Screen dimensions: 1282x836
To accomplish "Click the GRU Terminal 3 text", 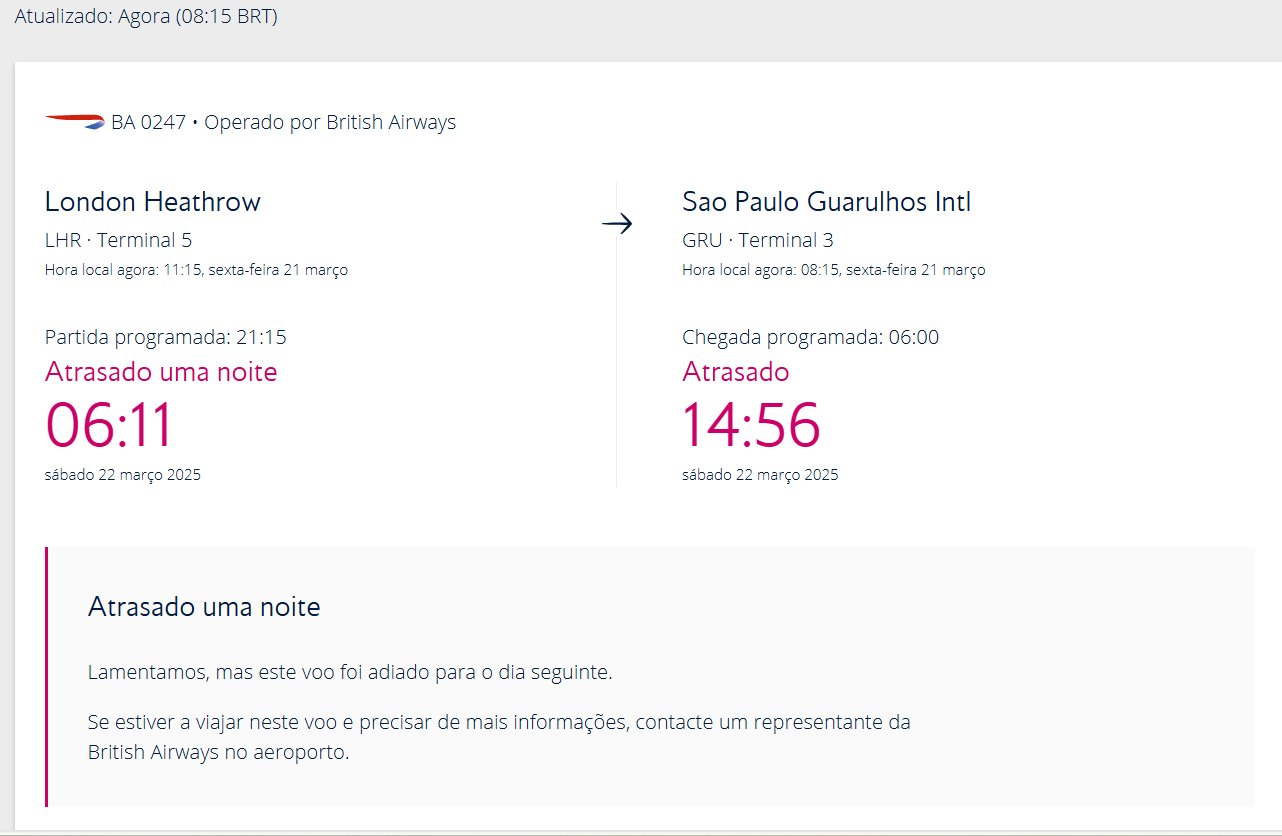I will click(758, 240).
